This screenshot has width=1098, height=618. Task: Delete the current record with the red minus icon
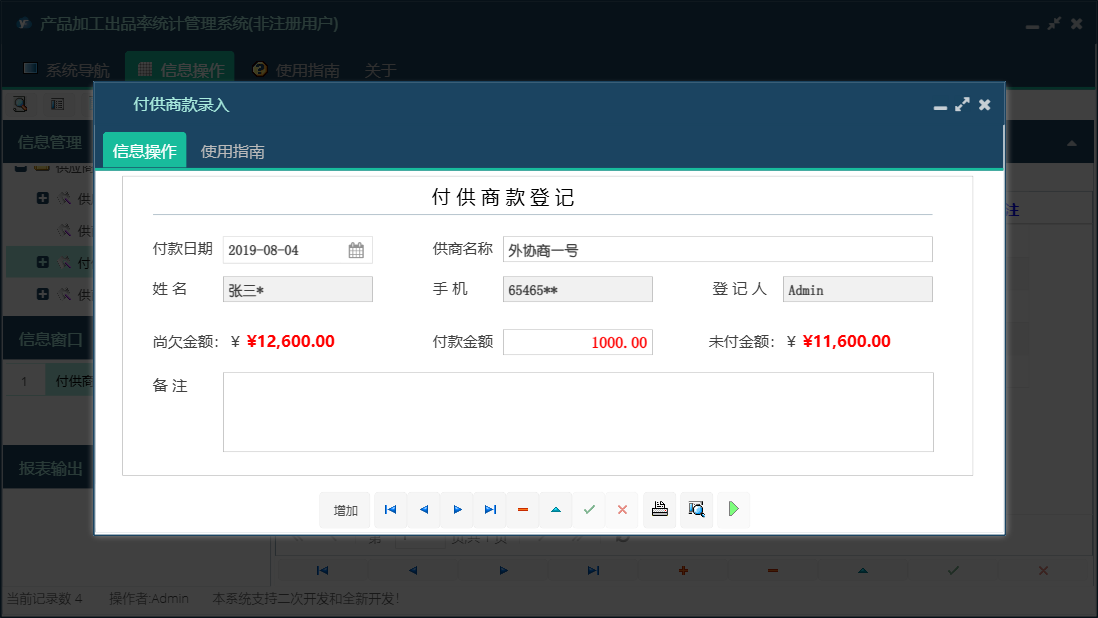[x=523, y=510]
